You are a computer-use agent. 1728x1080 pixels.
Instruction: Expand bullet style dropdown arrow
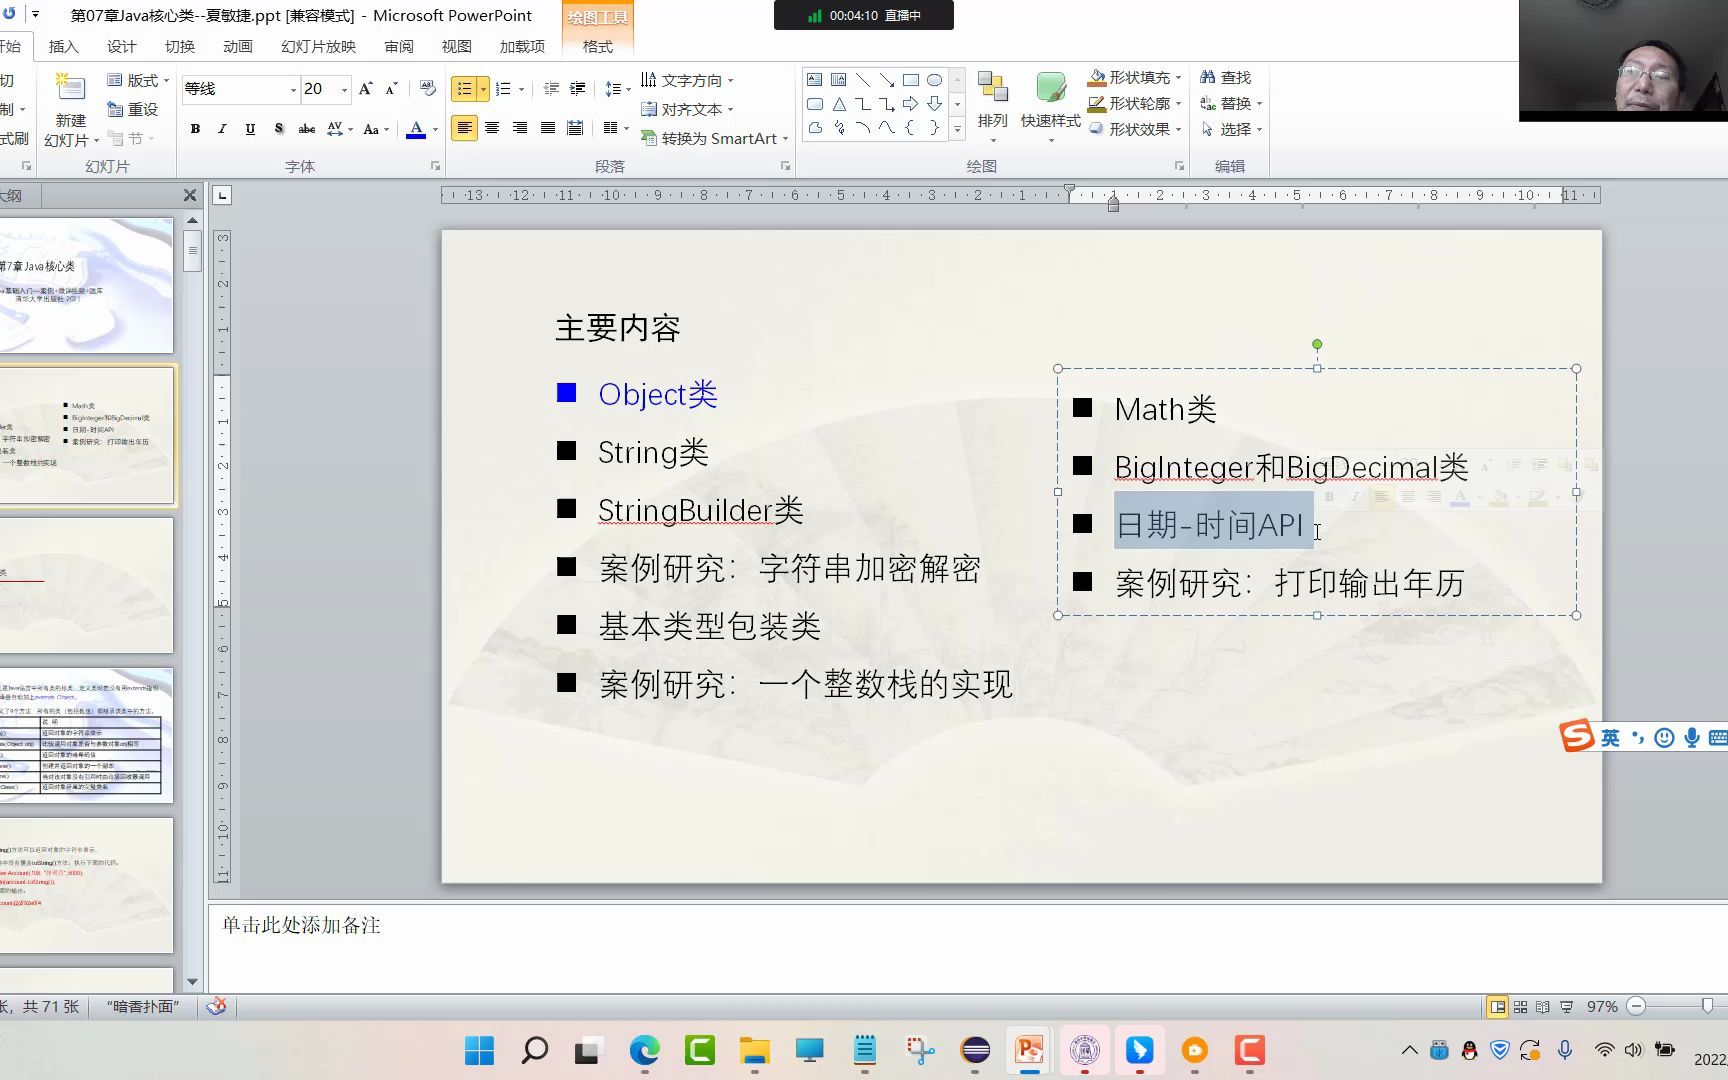[x=483, y=89]
